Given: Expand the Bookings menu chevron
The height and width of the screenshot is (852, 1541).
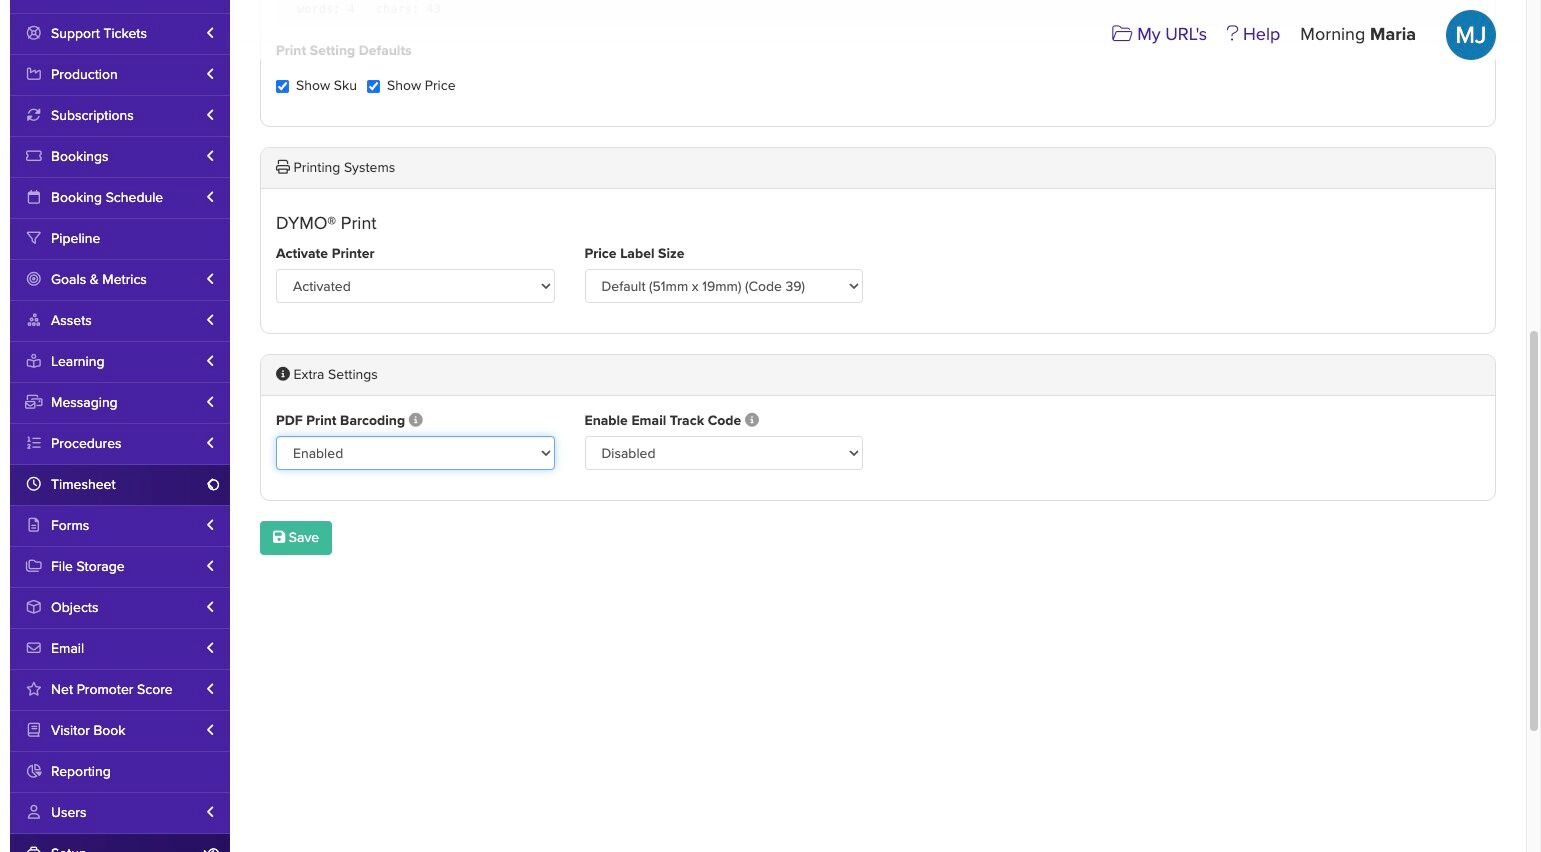Looking at the screenshot, I should 210,156.
